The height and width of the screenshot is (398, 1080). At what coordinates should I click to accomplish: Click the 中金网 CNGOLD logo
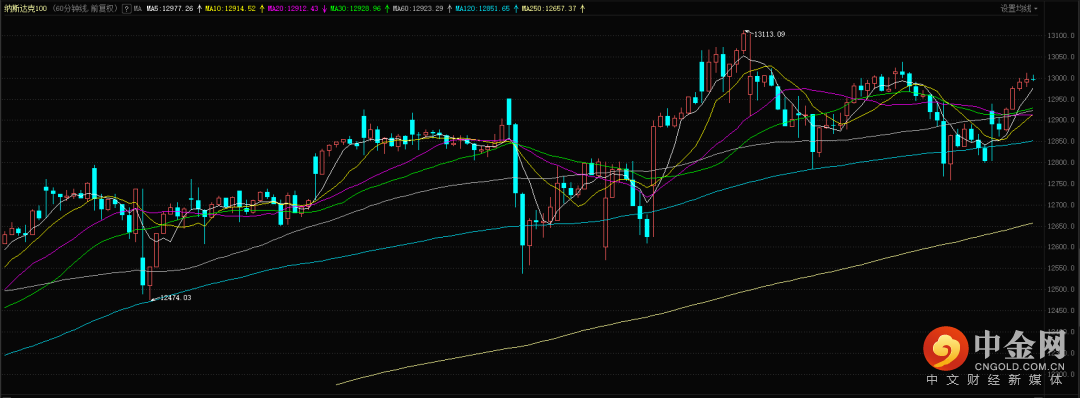pos(995,355)
